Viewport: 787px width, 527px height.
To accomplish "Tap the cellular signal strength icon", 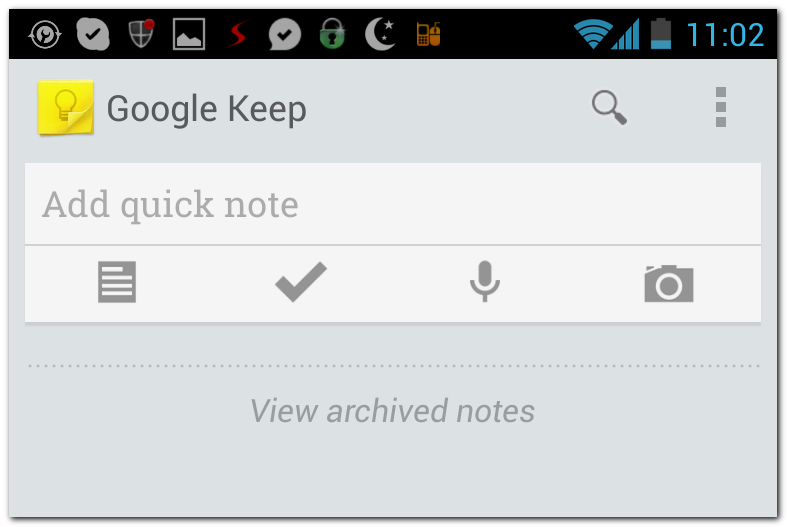I will pos(626,34).
